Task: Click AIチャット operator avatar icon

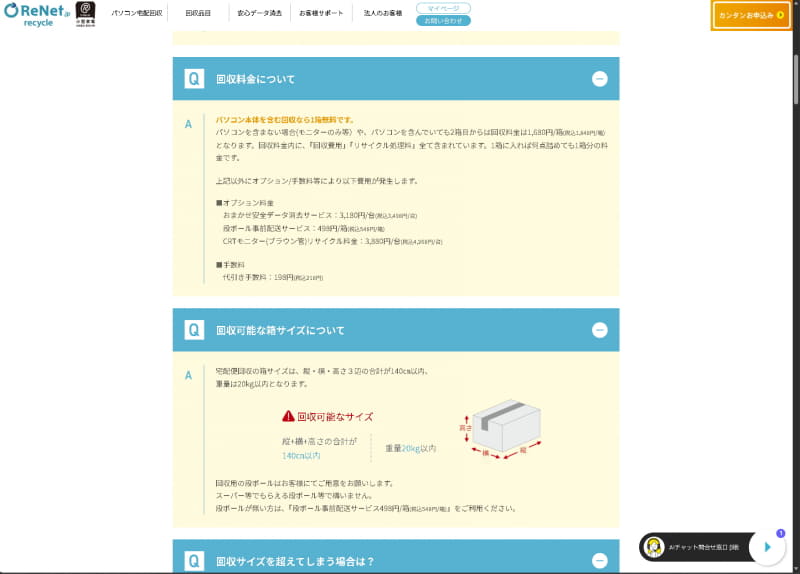Action: click(x=655, y=547)
